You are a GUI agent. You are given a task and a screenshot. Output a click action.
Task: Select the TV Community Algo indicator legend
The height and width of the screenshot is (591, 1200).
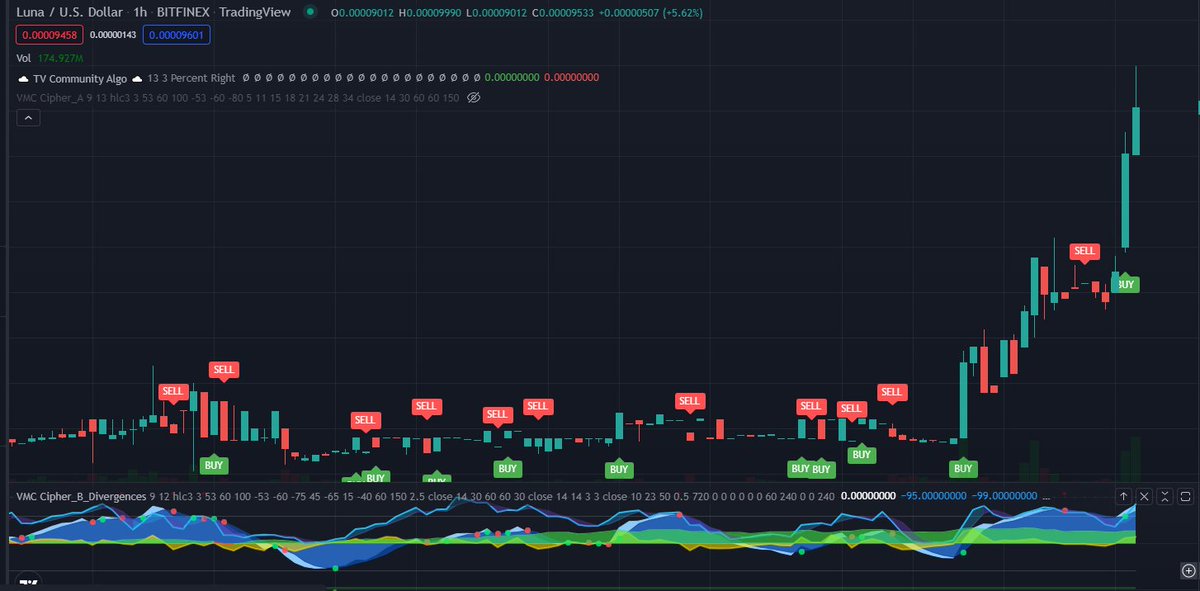(81, 77)
